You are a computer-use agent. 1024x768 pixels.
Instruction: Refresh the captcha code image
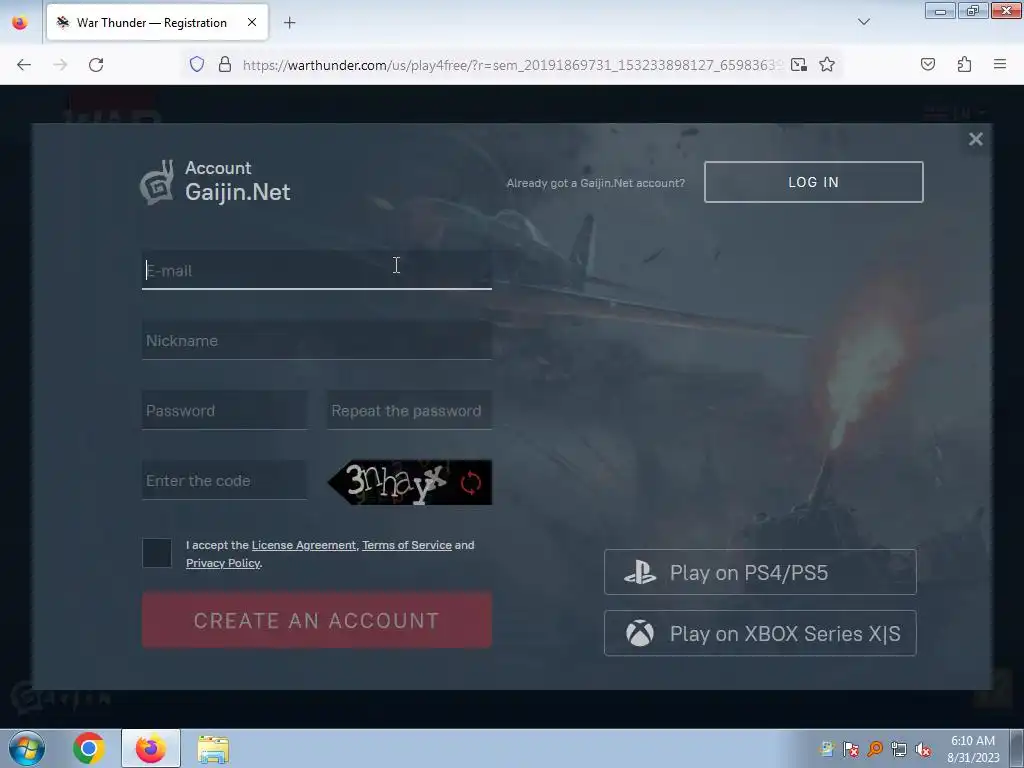click(x=471, y=483)
